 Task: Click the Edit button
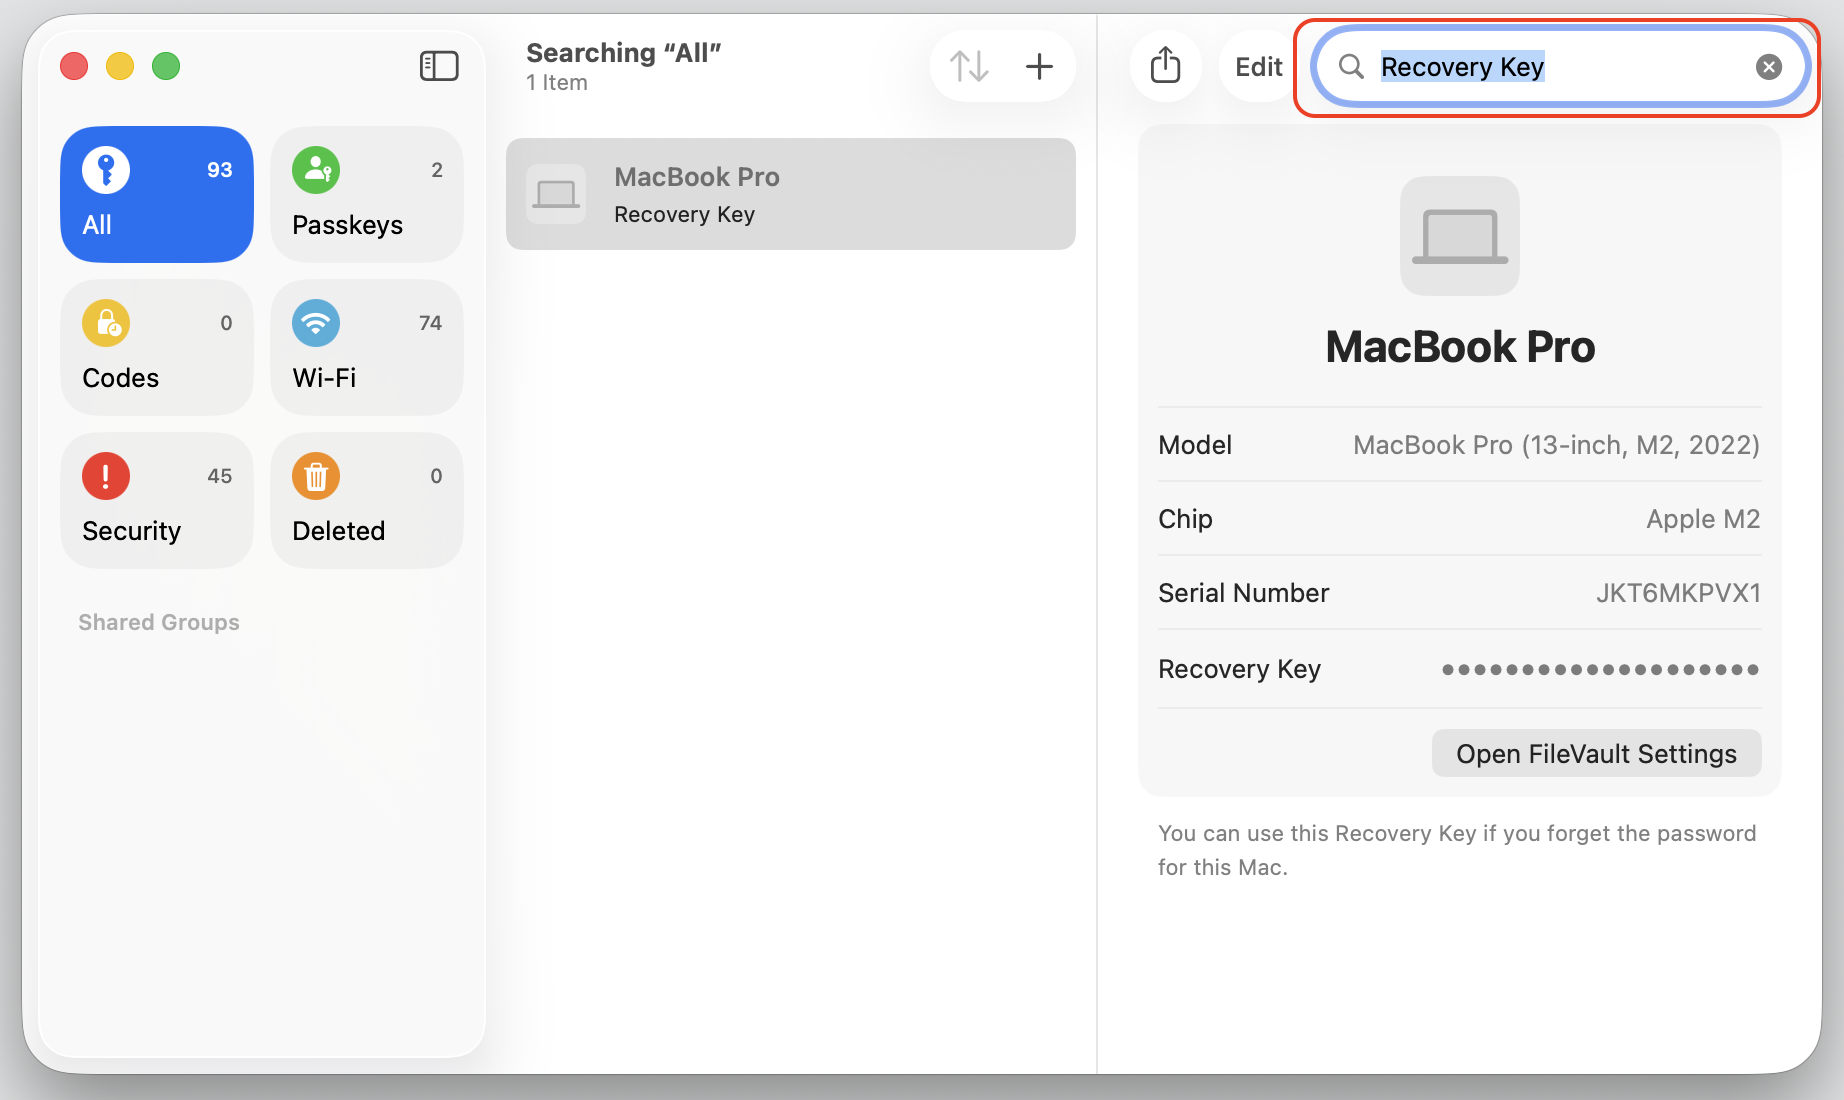pyautogui.click(x=1258, y=67)
